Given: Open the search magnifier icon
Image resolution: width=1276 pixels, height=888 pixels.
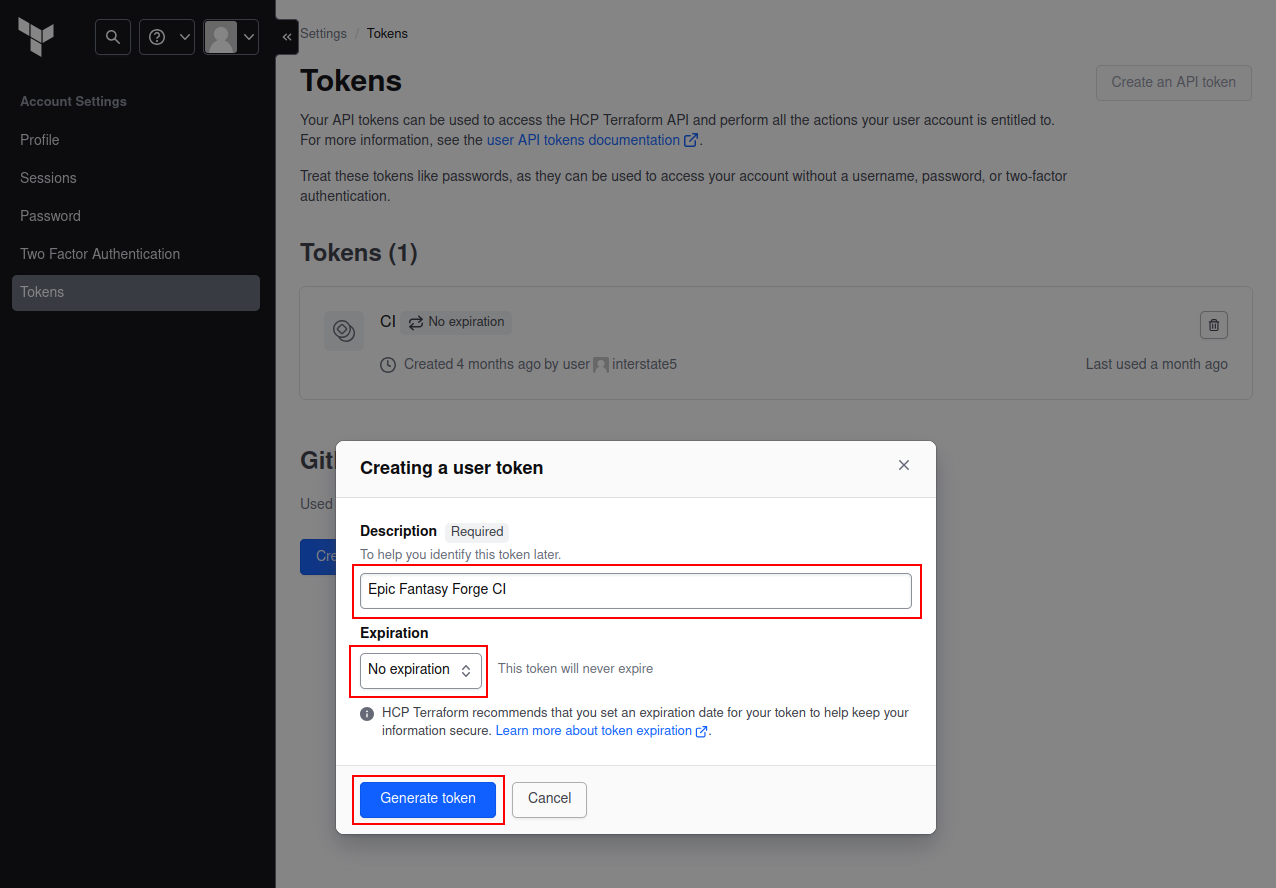Looking at the screenshot, I should (113, 37).
